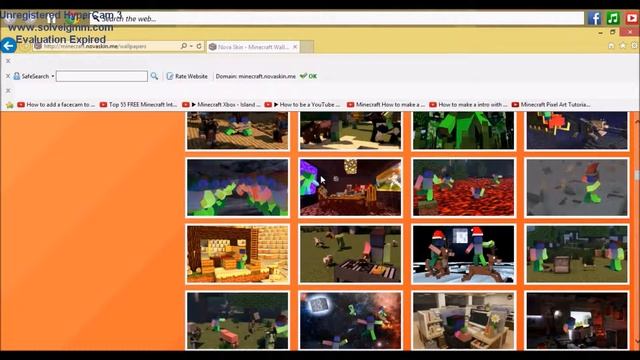This screenshot has width=640, height=360.
Task: Open Nether portal room wallpaper thumbnail
Action: coord(350,187)
